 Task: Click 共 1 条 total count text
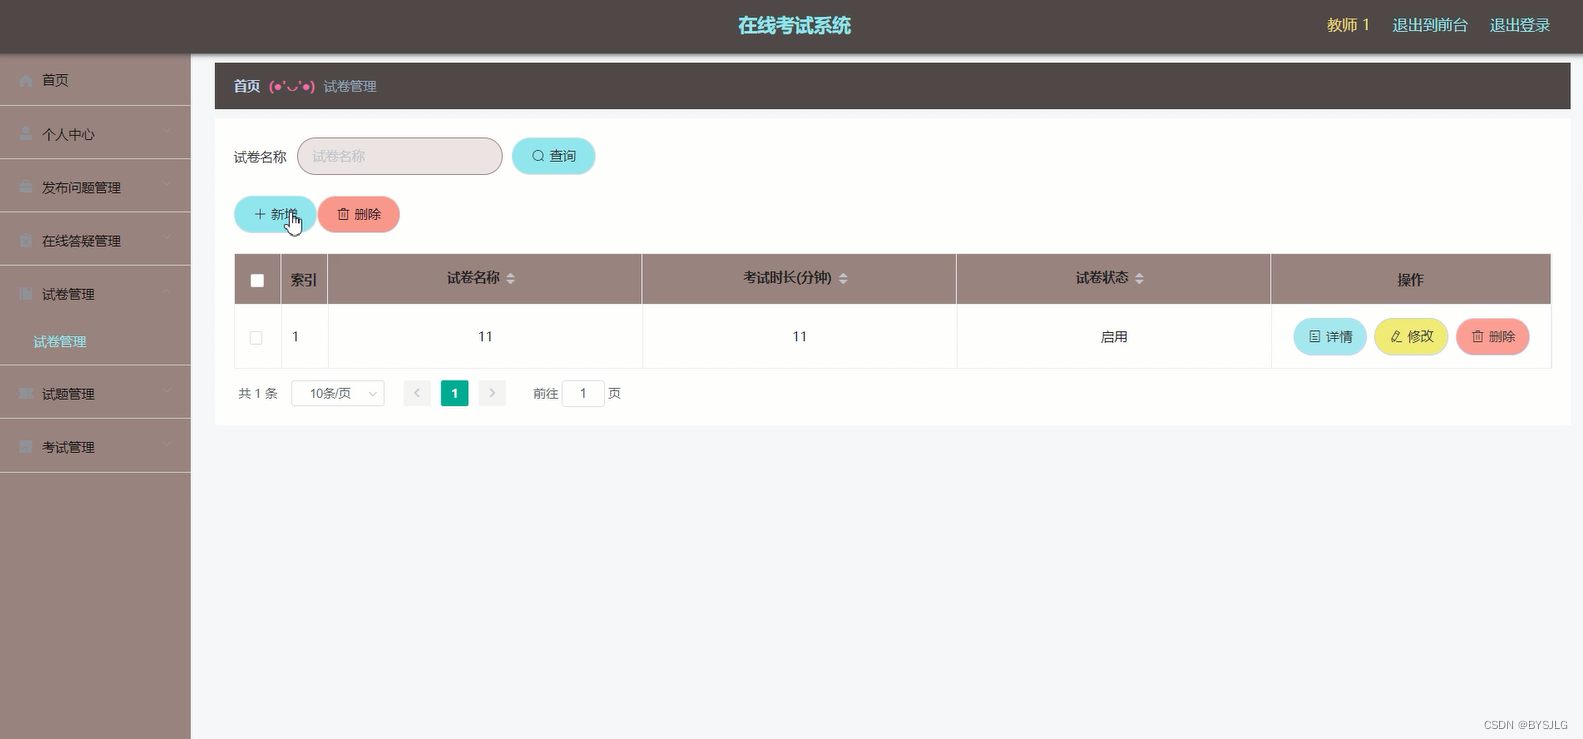click(258, 394)
